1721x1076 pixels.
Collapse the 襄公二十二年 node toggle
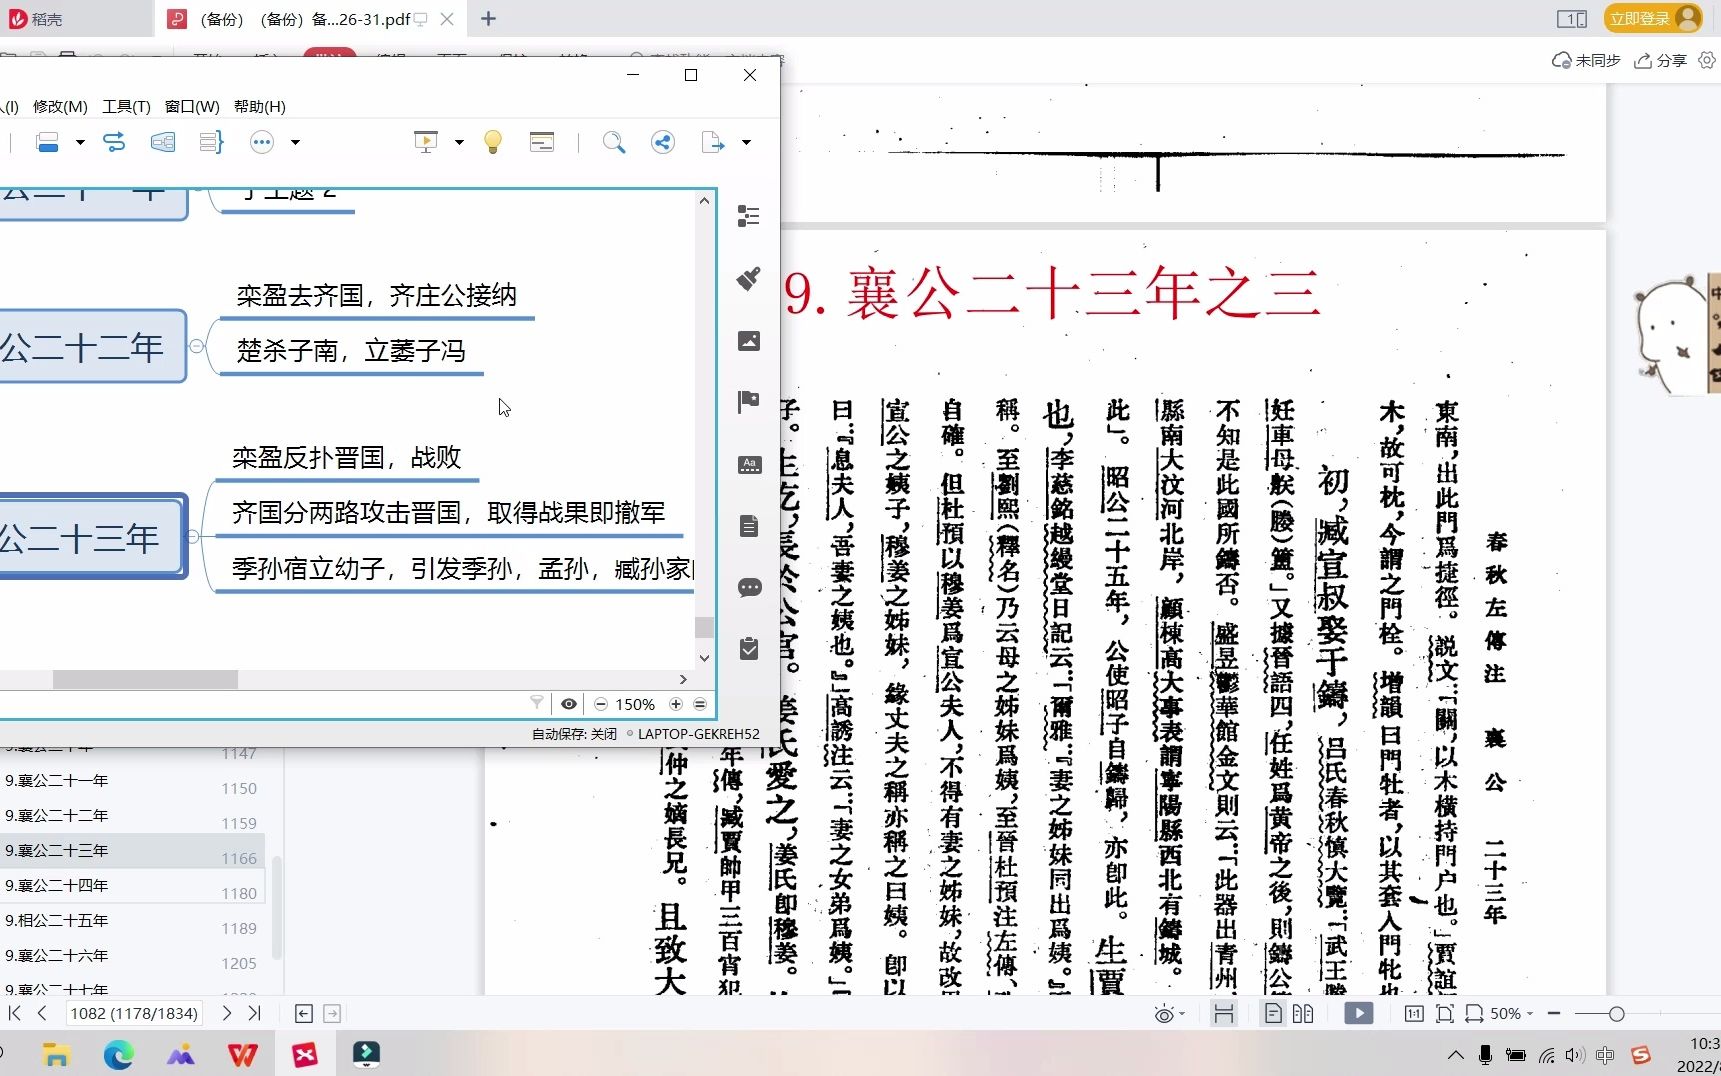[x=197, y=346]
